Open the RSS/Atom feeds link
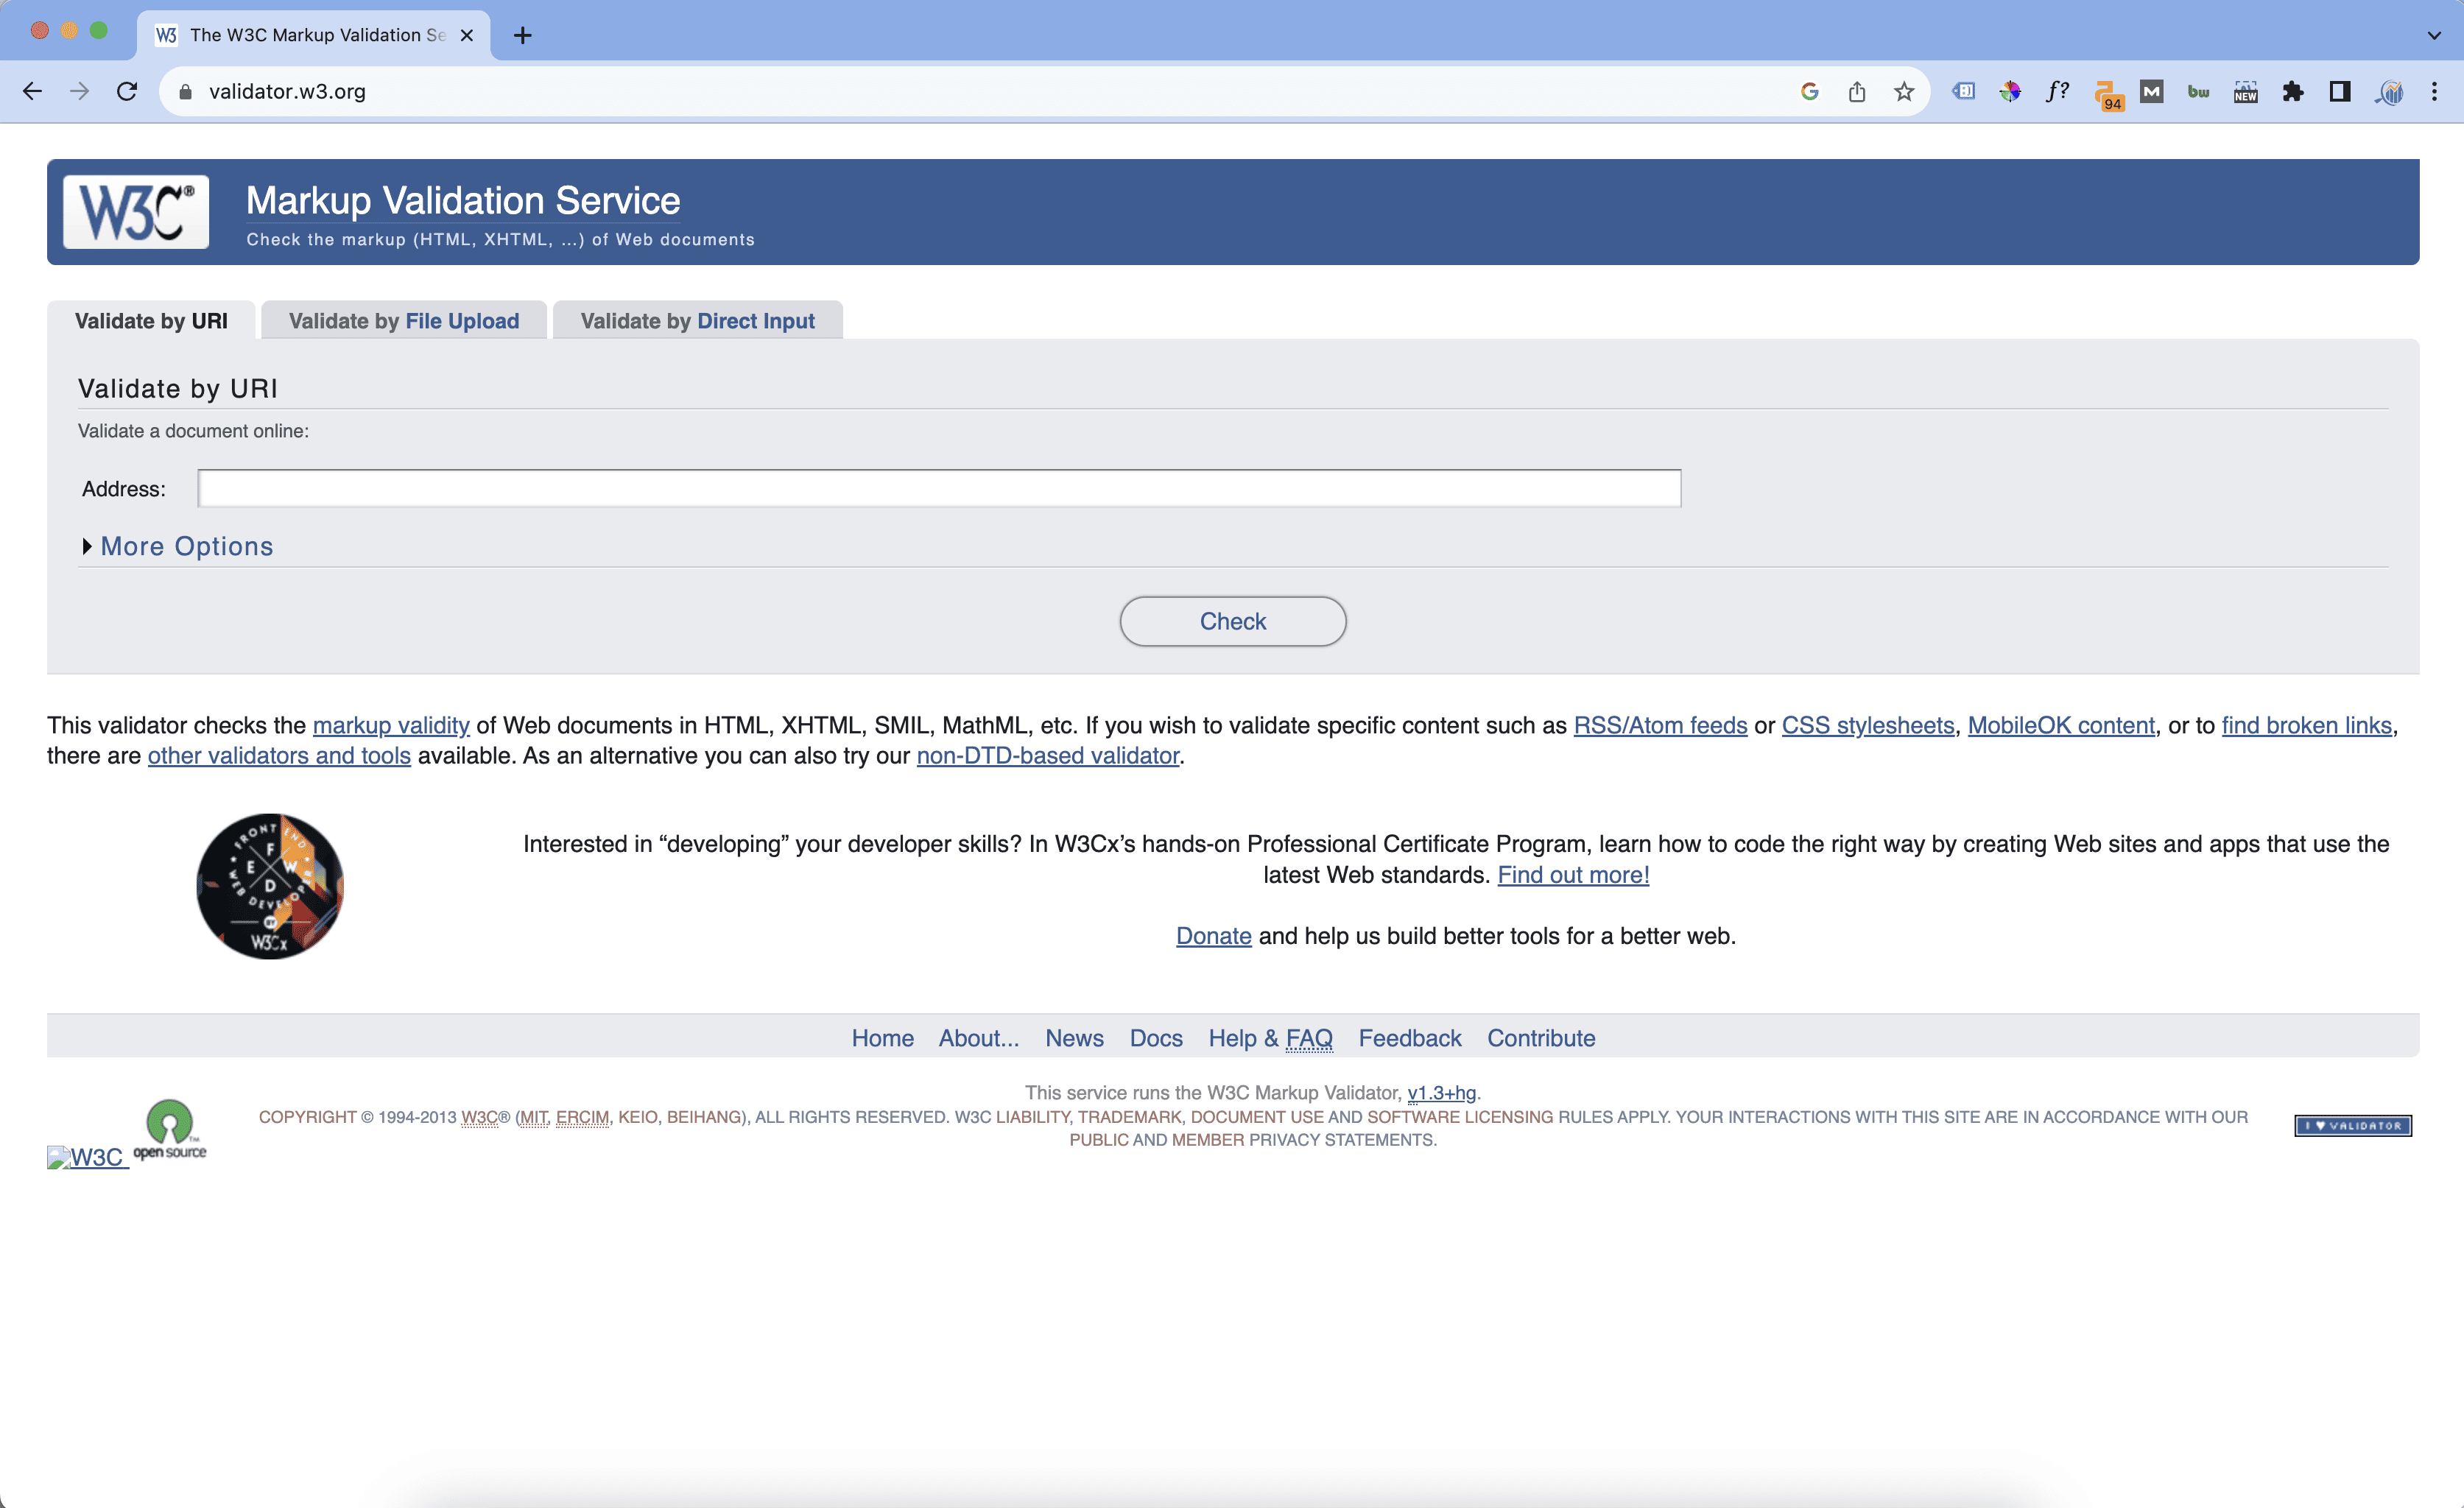Viewport: 2464px width, 1508px height. [1660, 725]
